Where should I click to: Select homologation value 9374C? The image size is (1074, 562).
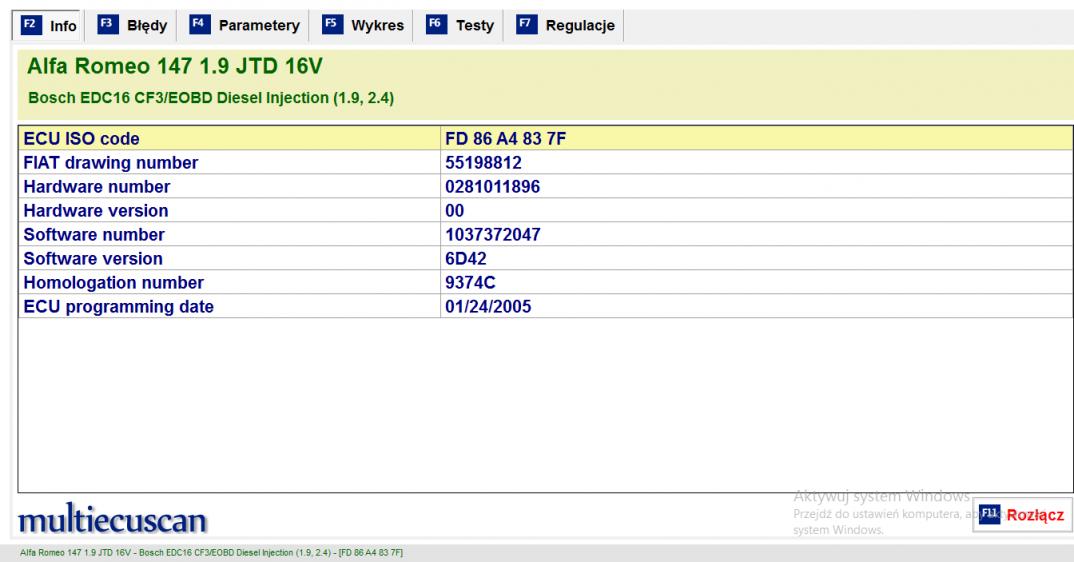point(470,282)
